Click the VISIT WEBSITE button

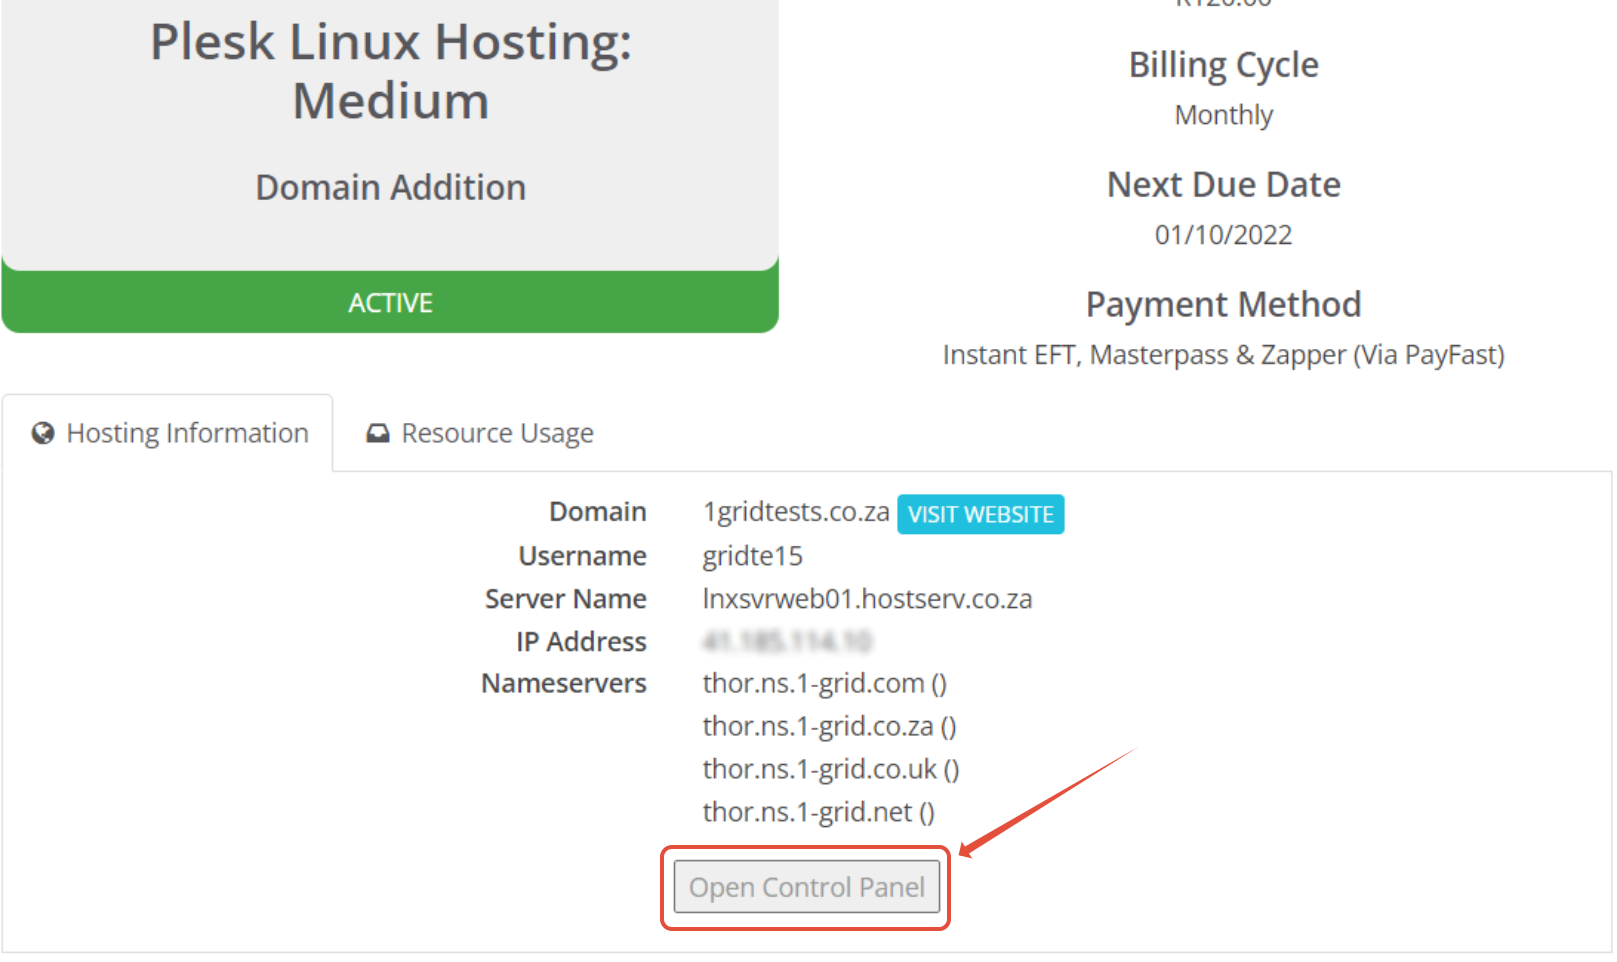[x=980, y=514]
